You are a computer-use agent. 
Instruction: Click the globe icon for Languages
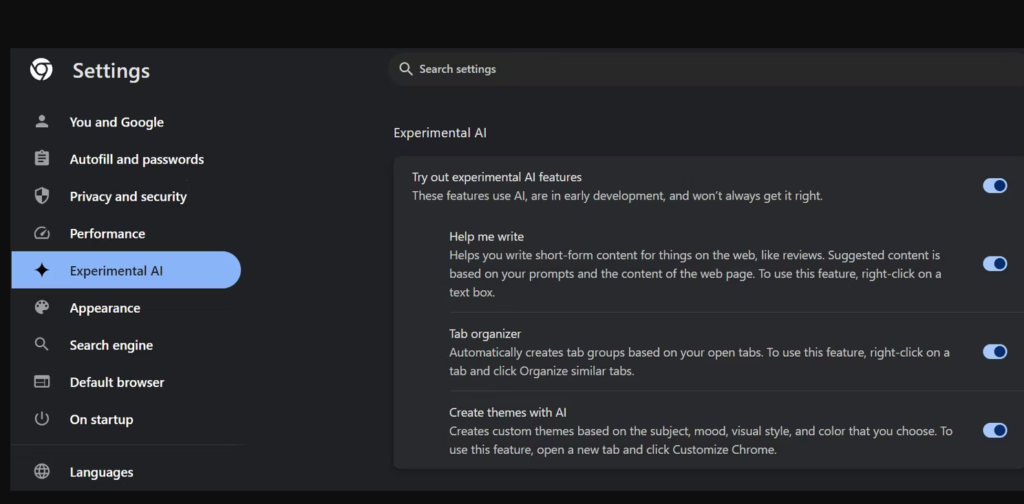(x=42, y=471)
